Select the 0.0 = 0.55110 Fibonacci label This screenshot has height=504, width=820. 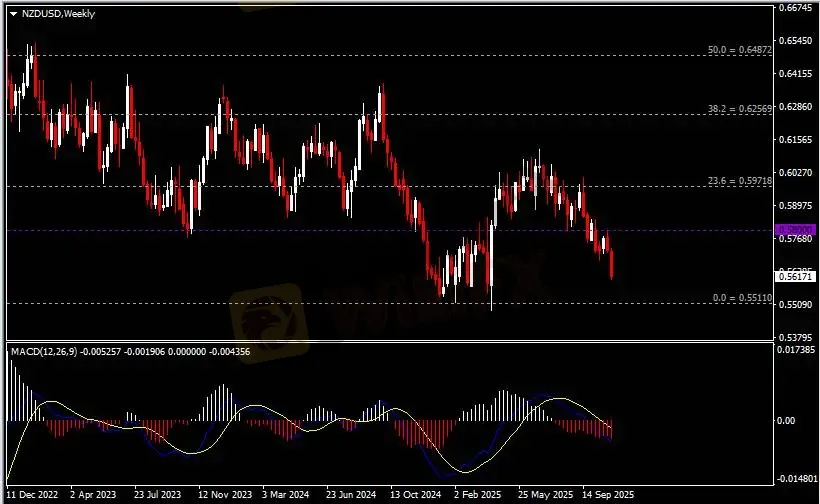(741, 298)
